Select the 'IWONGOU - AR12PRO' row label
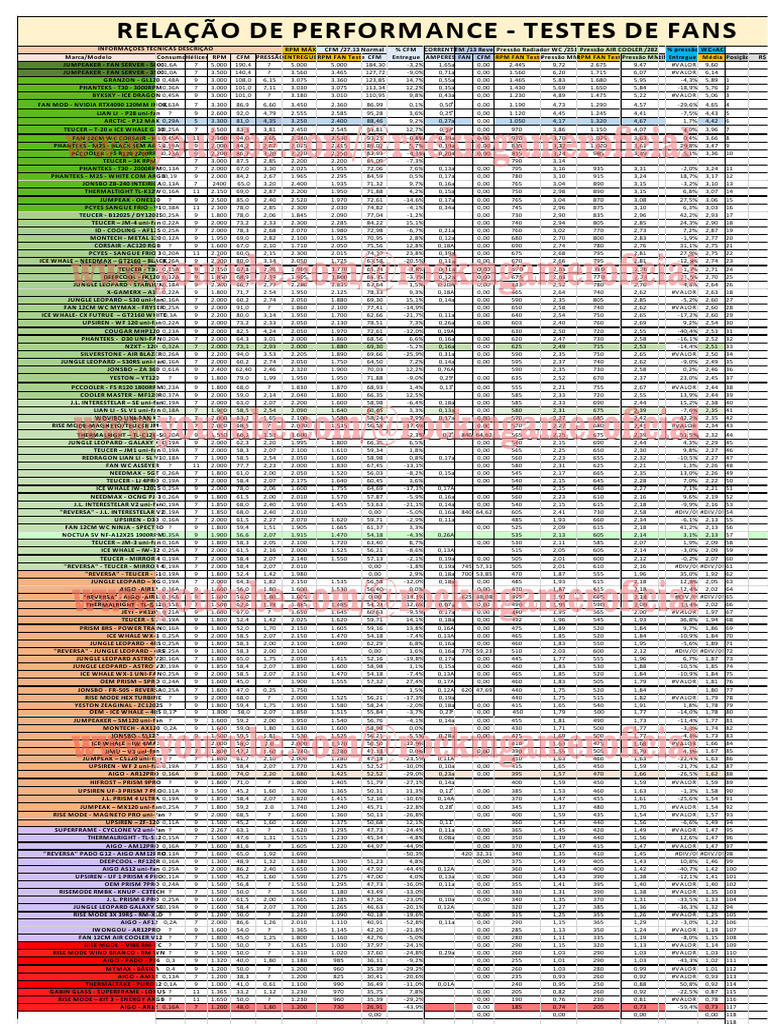Image resolution: width=768 pixels, height=1024 pixels. pyautogui.click(x=126, y=929)
